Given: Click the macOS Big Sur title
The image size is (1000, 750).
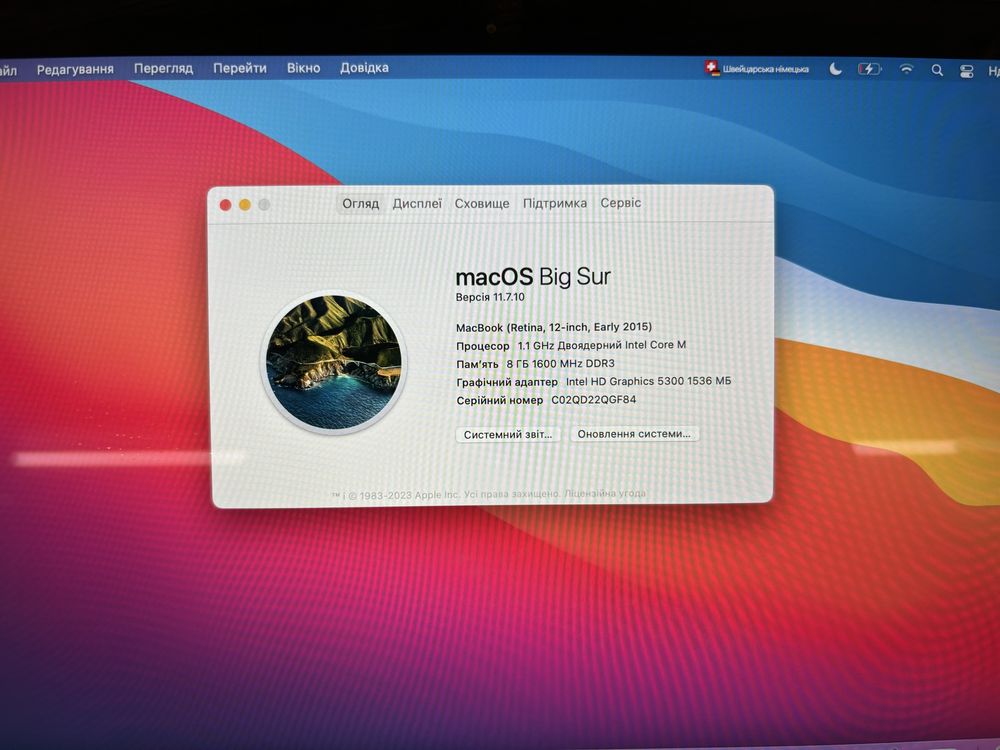Looking at the screenshot, I should tap(533, 276).
